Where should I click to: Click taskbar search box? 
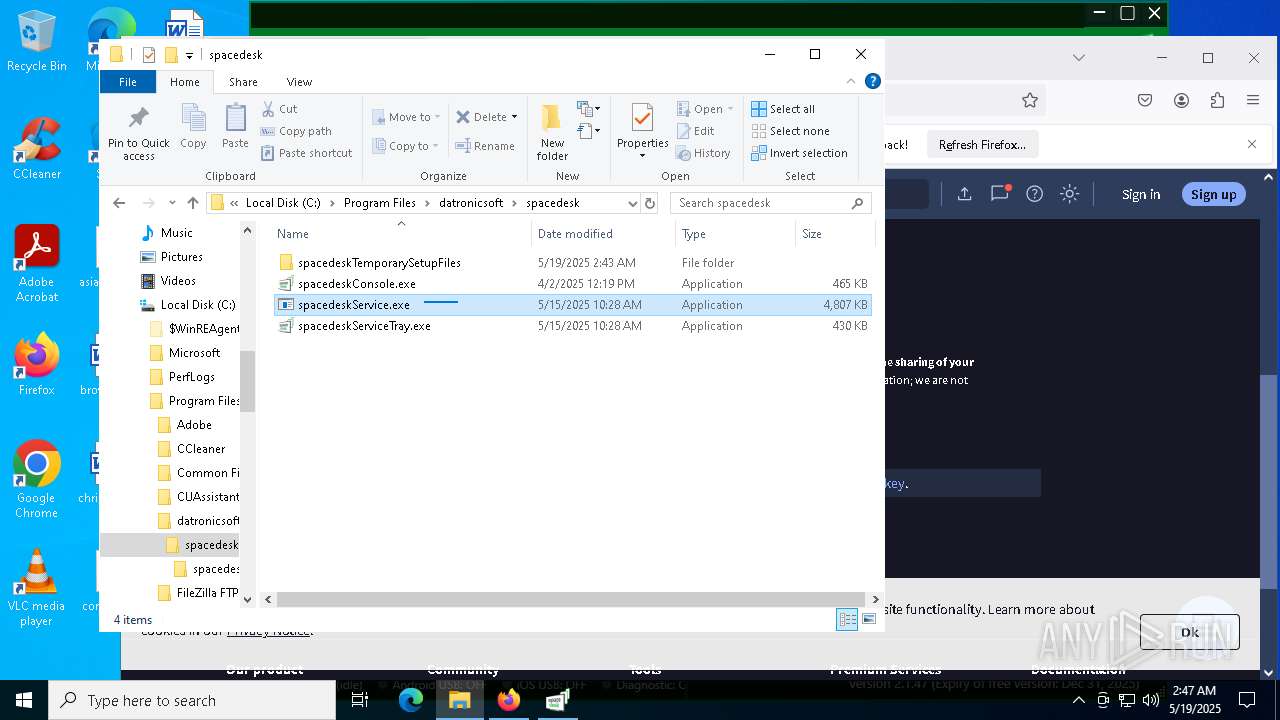coord(192,700)
